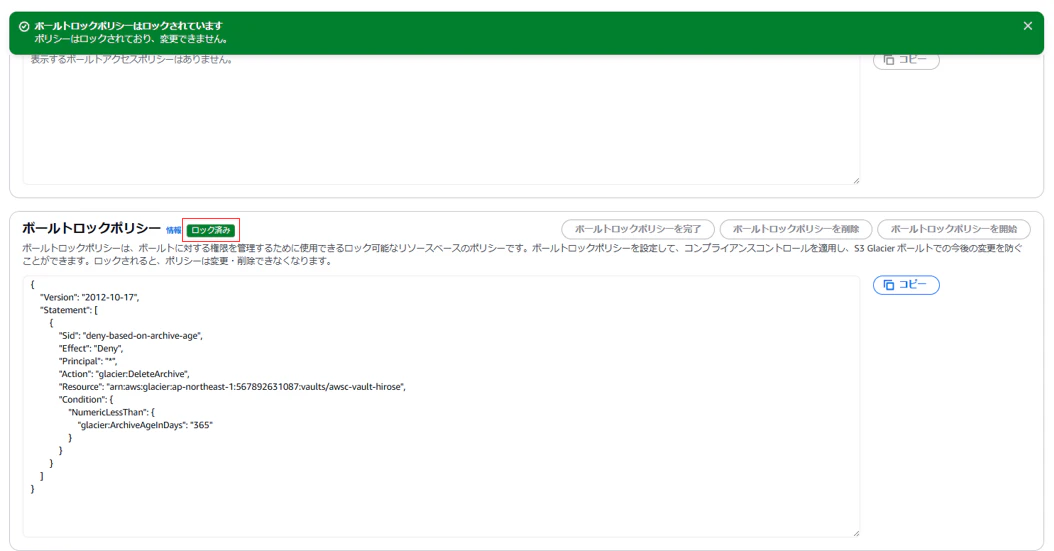
Task: Click the vault lock policy description paragraph
Action: [522, 255]
